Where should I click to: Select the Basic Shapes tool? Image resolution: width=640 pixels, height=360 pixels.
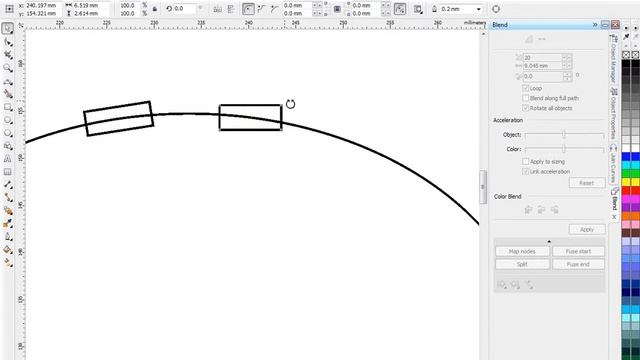click(7, 146)
